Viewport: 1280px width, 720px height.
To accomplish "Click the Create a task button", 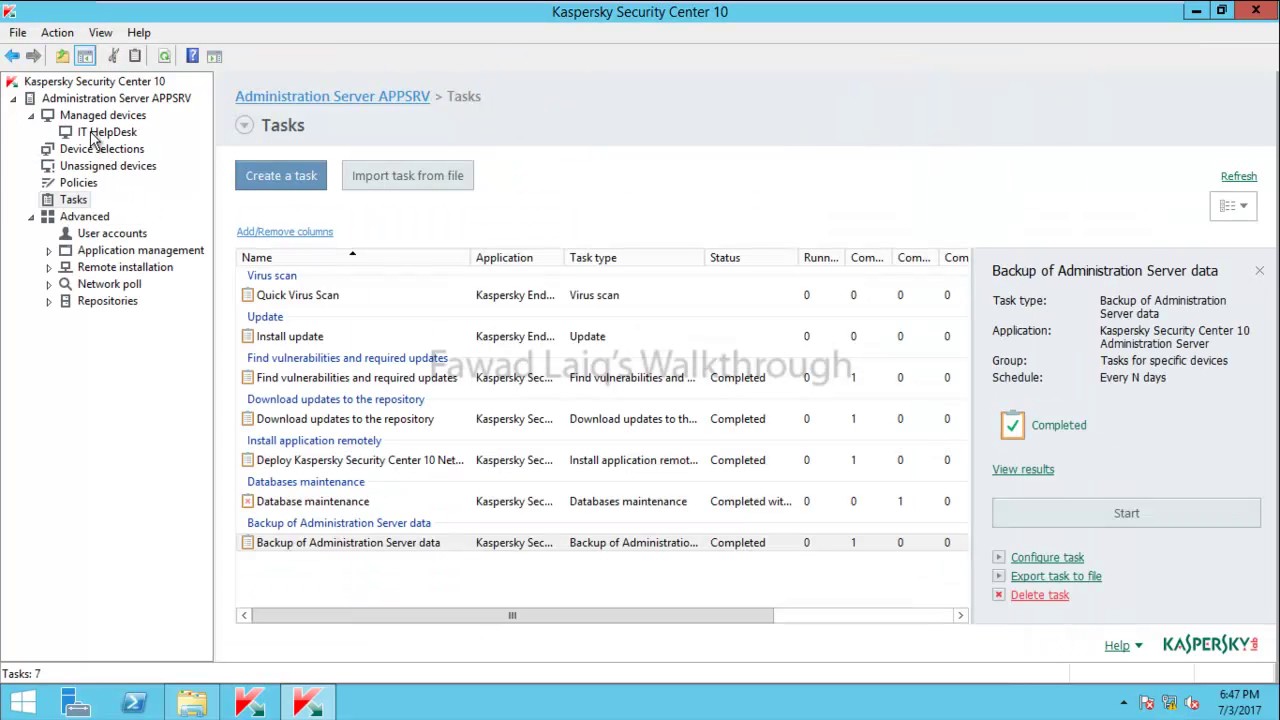I will click(281, 176).
